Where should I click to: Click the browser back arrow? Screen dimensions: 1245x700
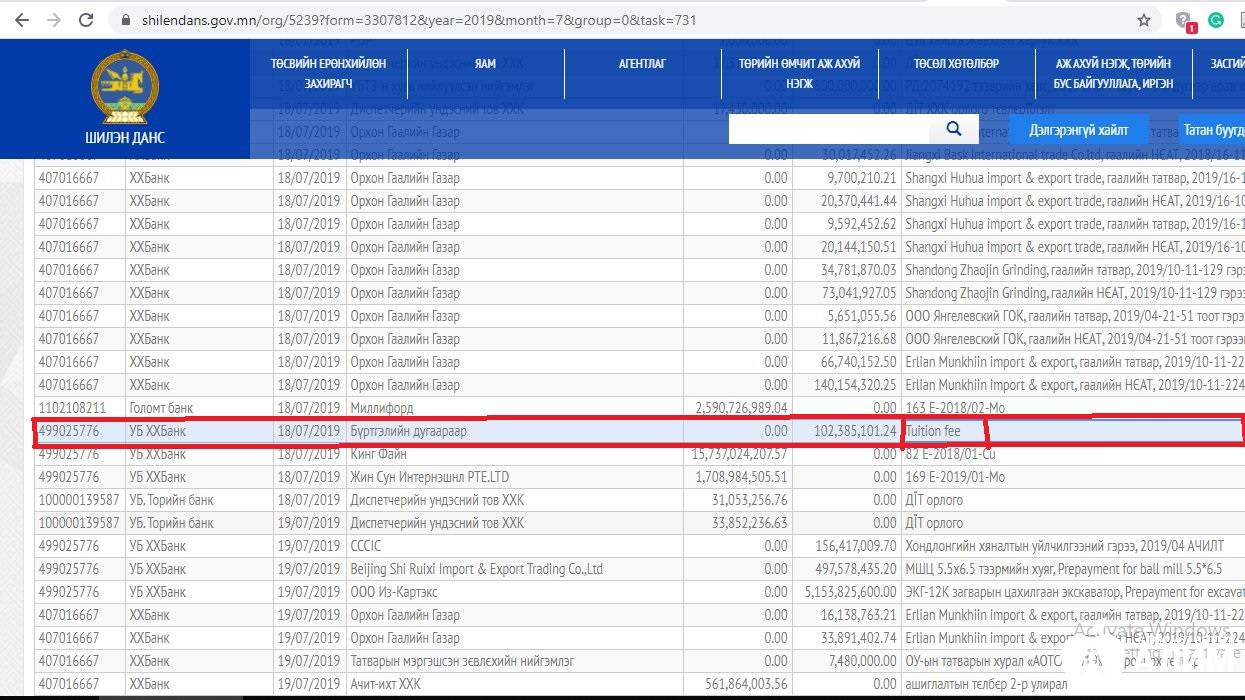pyautogui.click(x=21, y=20)
